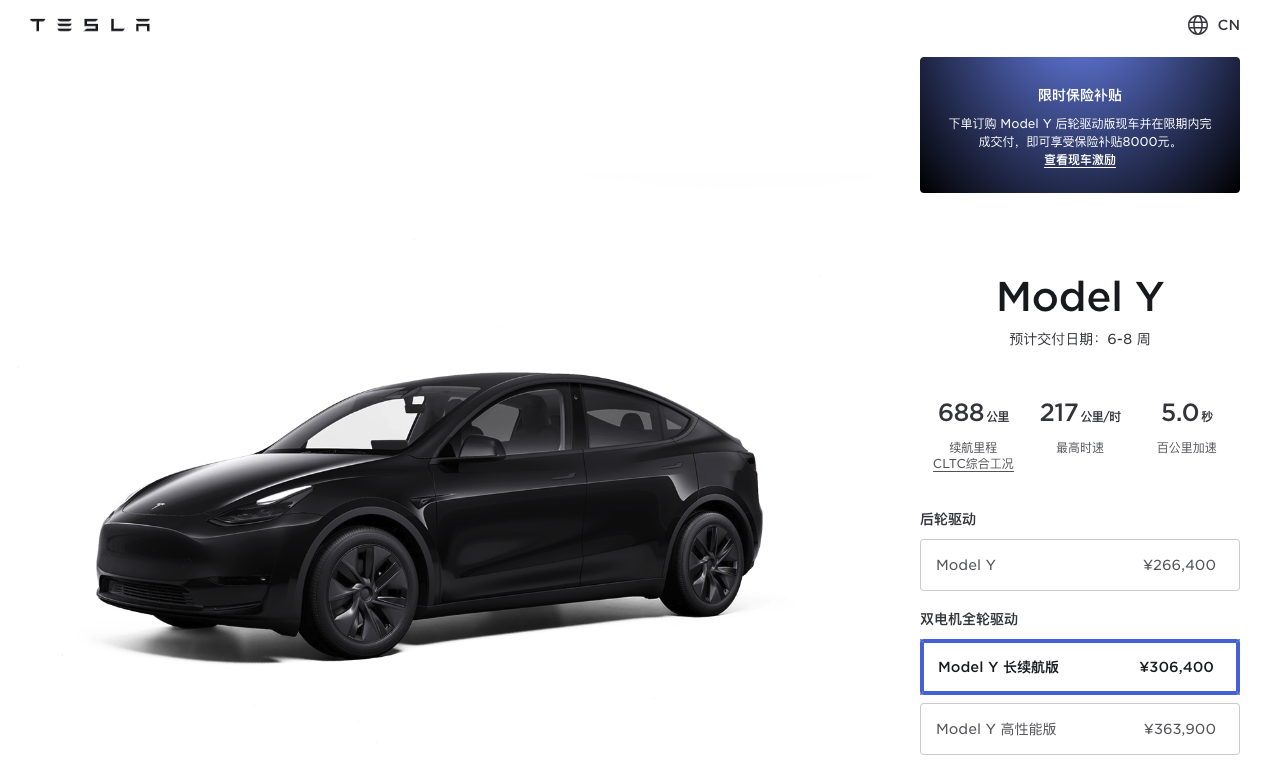Open the globe language selector icon
Viewport: 1269px width, 779px height.
pos(1197,25)
